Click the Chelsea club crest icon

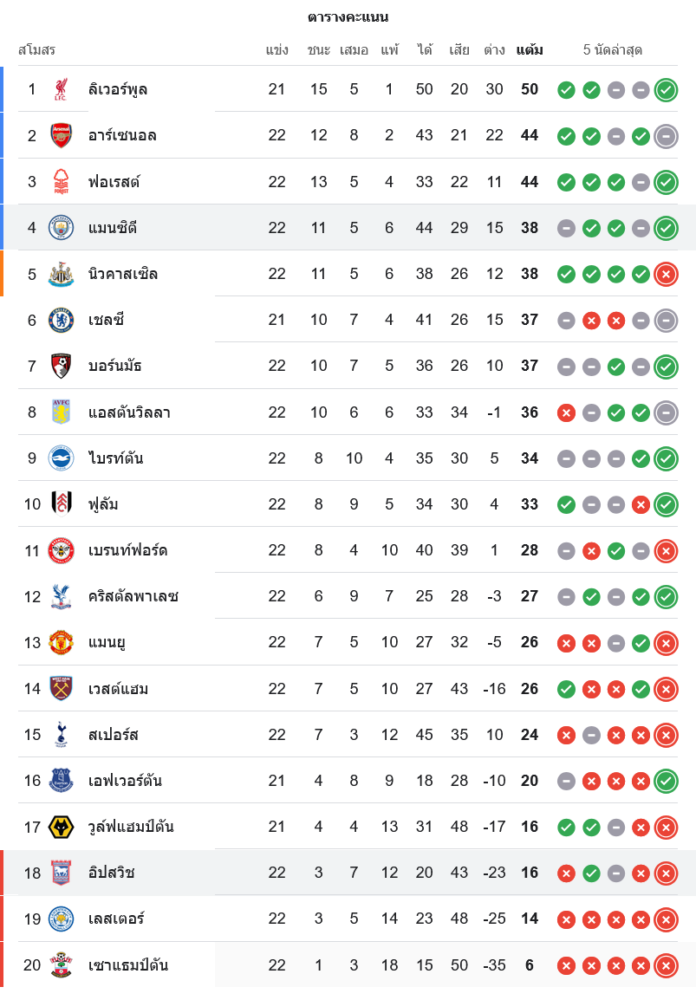pyautogui.click(x=61, y=320)
